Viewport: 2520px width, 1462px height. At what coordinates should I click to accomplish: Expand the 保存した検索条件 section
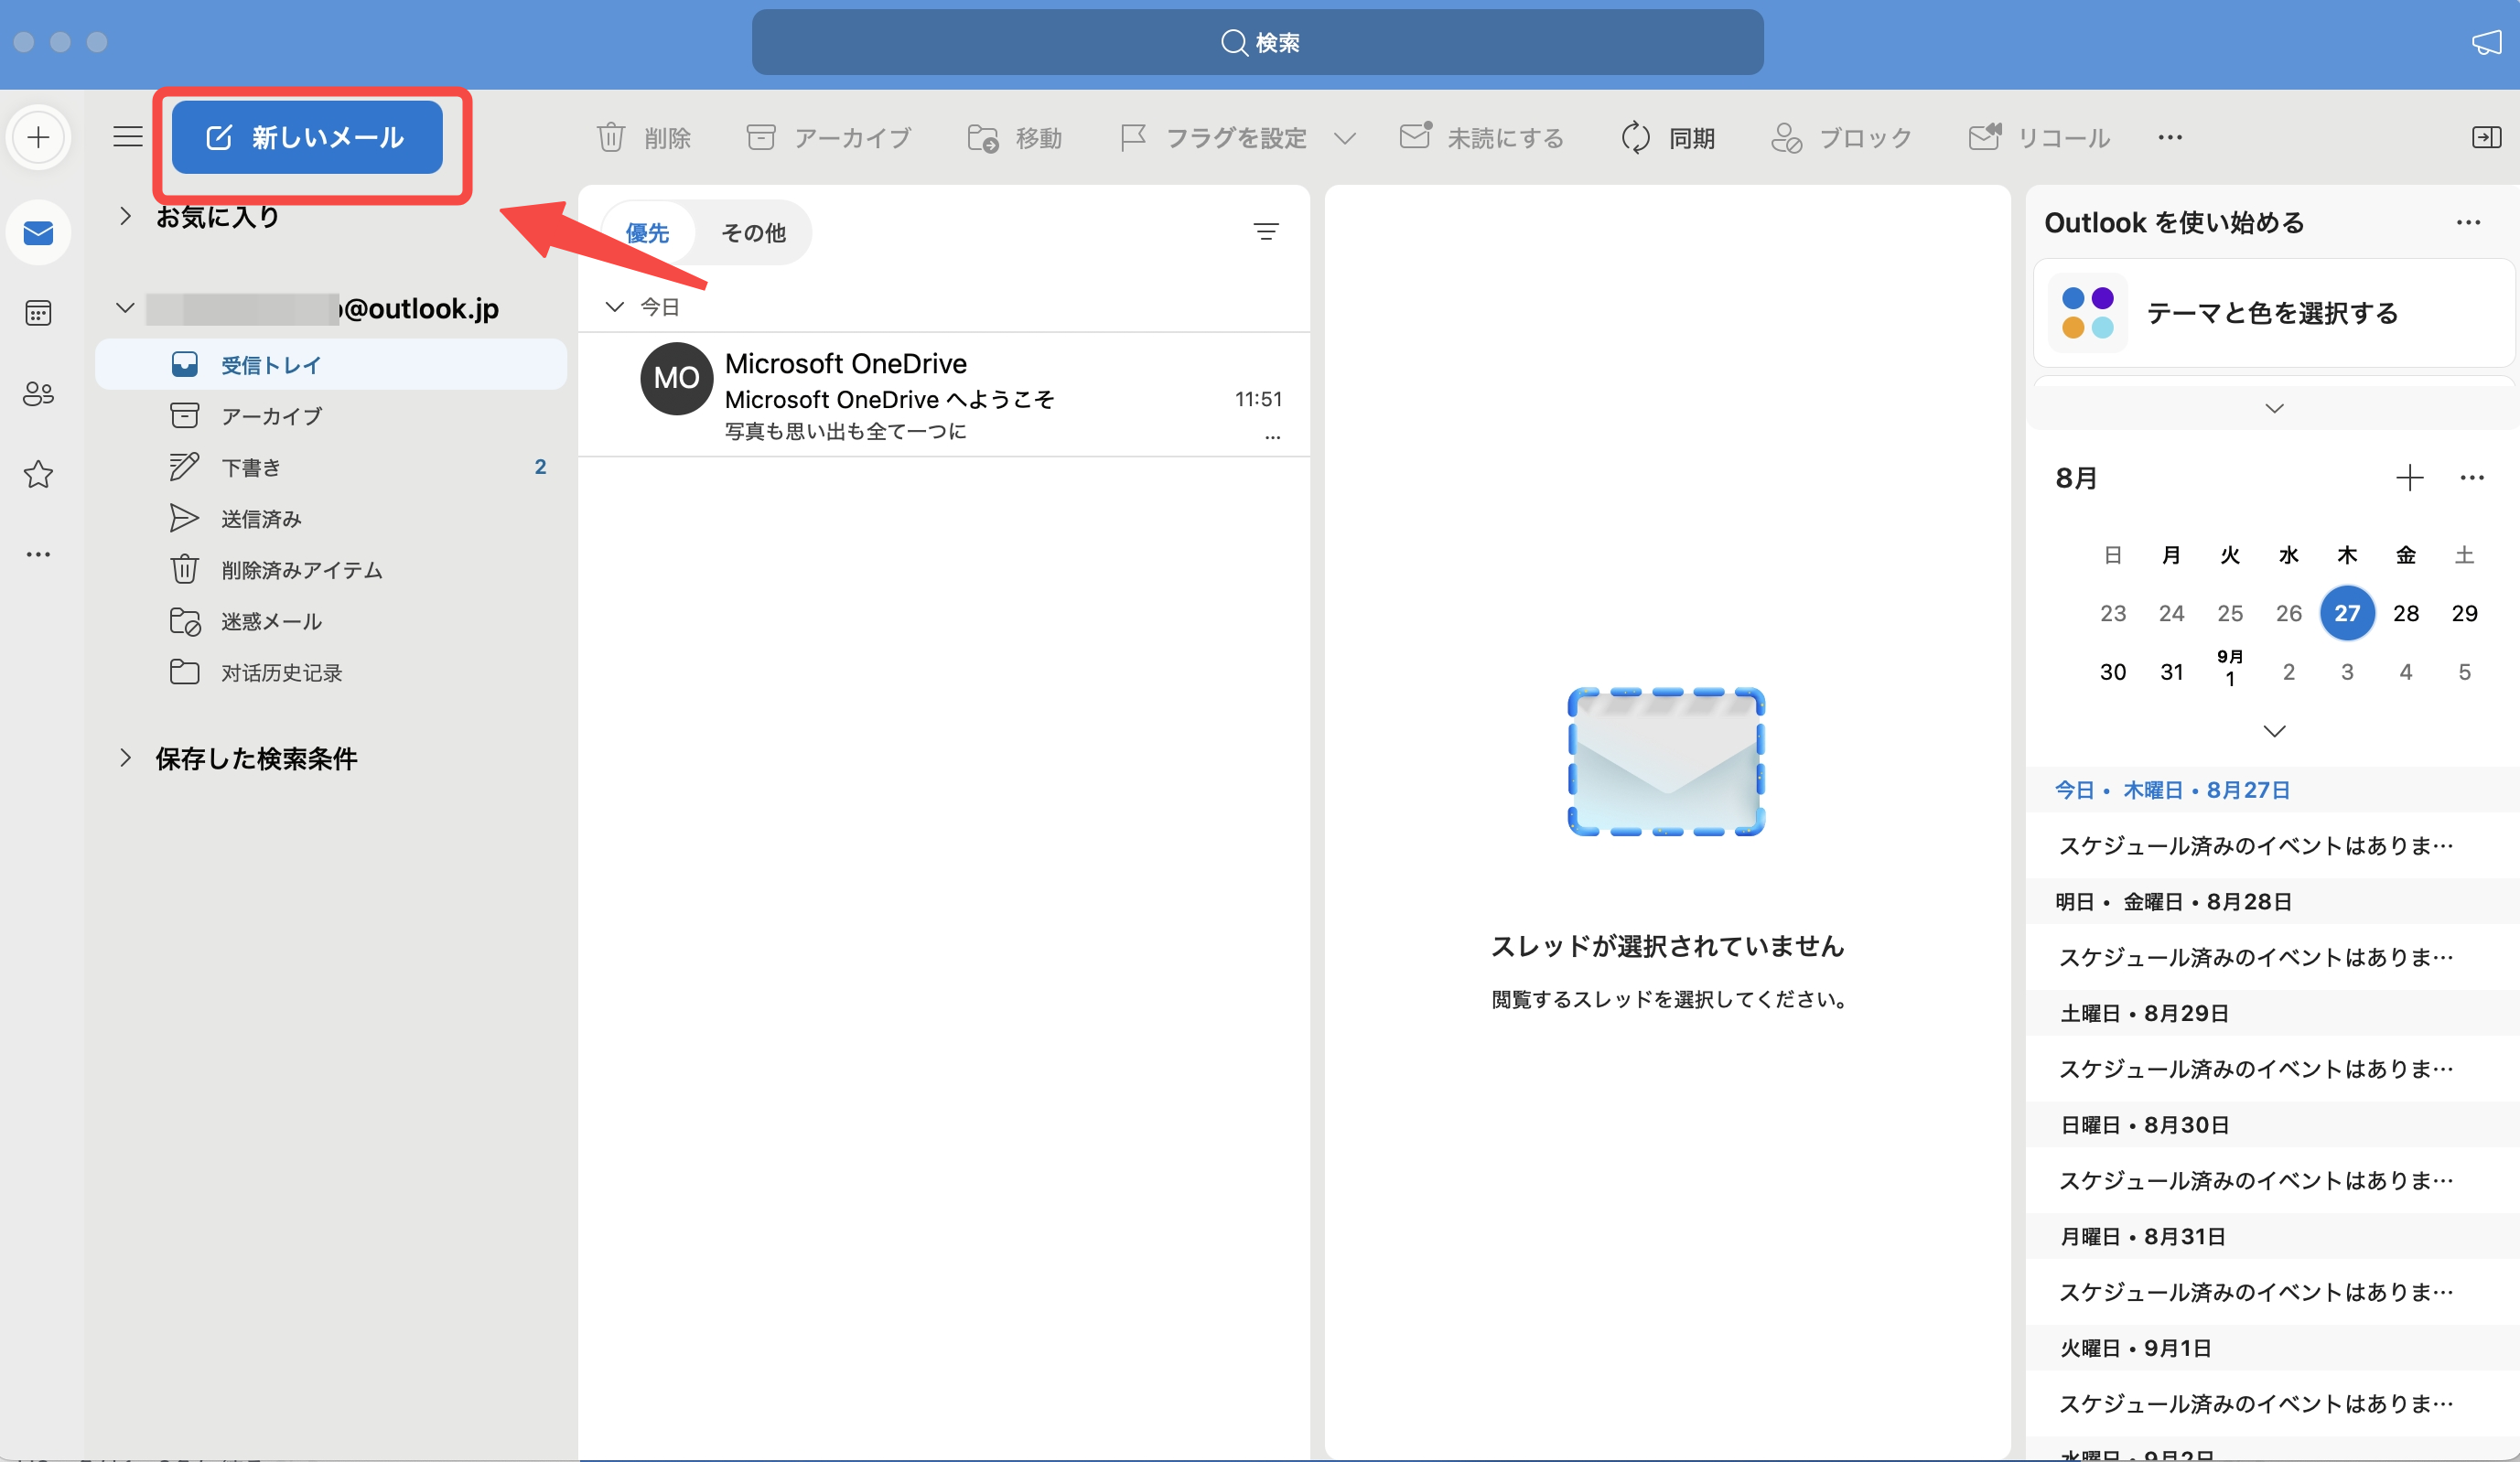(x=125, y=758)
